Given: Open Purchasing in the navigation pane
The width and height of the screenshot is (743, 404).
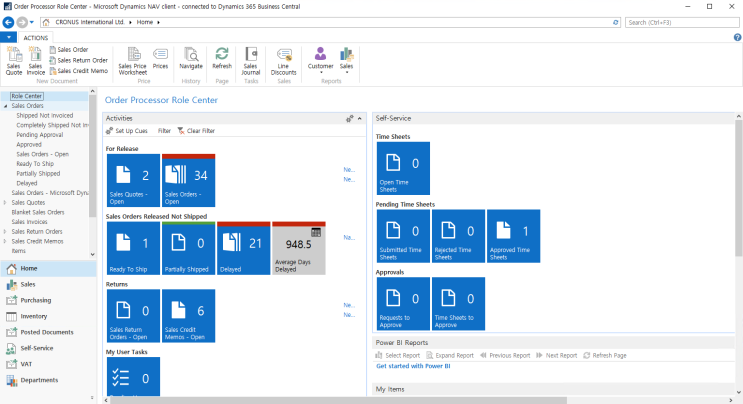Looking at the screenshot, I should (x=48, y=300).
